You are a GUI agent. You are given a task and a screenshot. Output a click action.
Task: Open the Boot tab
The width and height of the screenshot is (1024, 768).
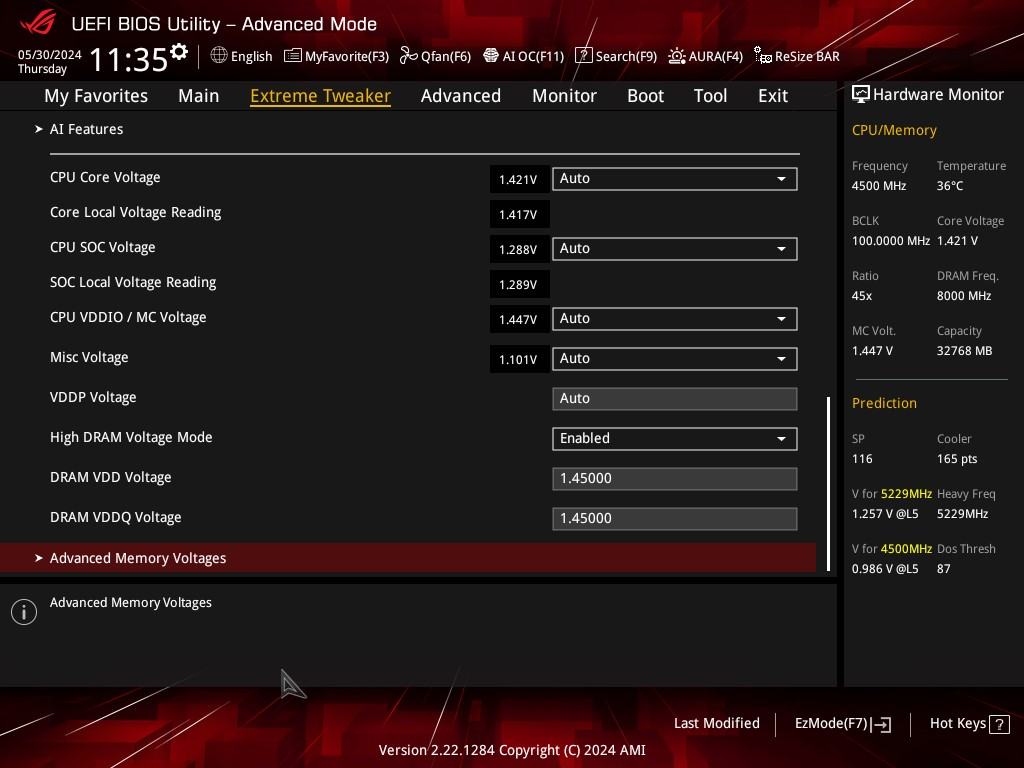(645, 96)
